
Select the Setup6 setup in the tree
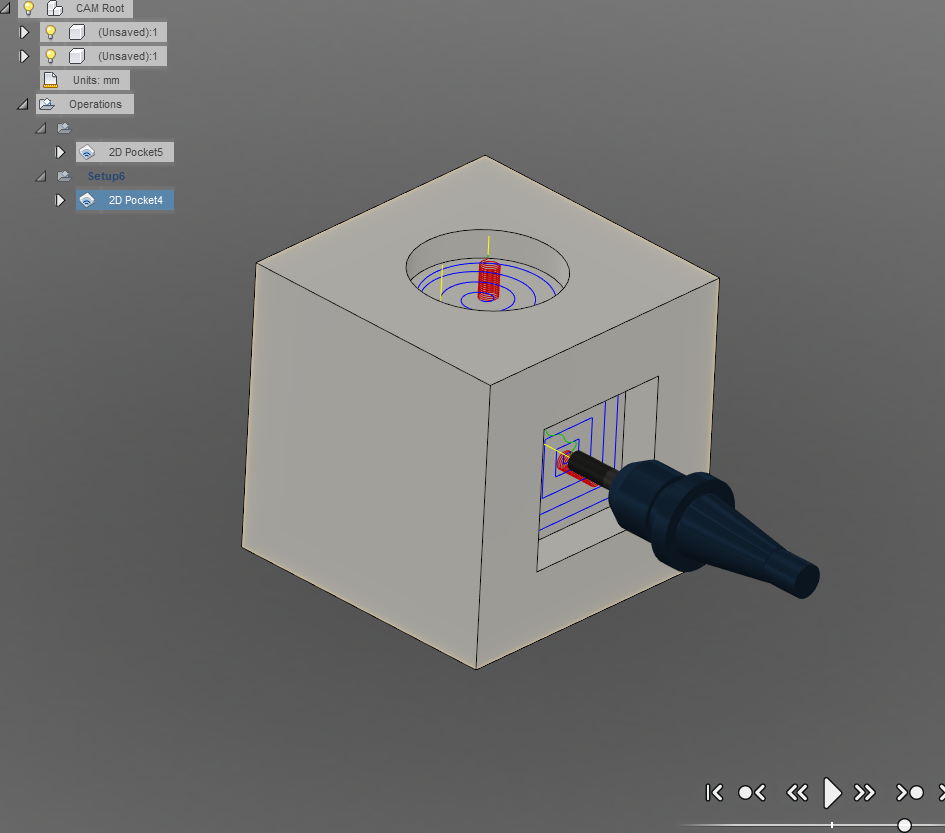105,175
